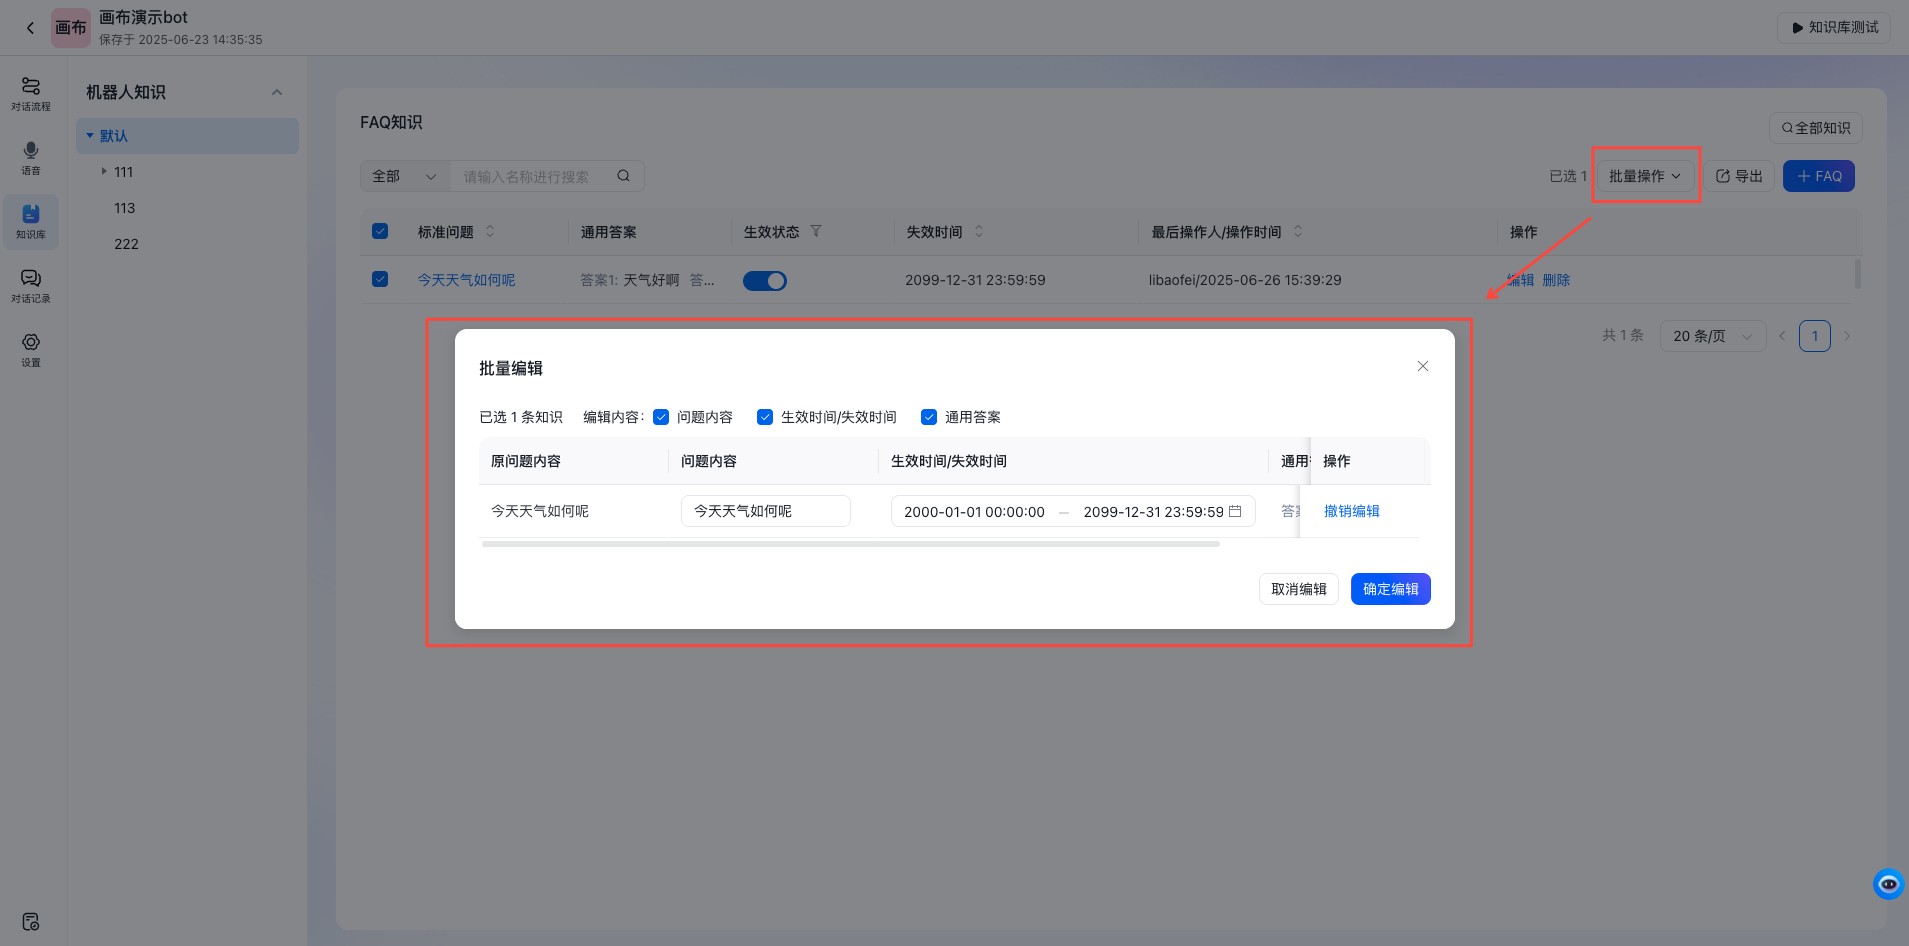
Task: Collapse the 默认 tree node
Action: click(92, 135)
